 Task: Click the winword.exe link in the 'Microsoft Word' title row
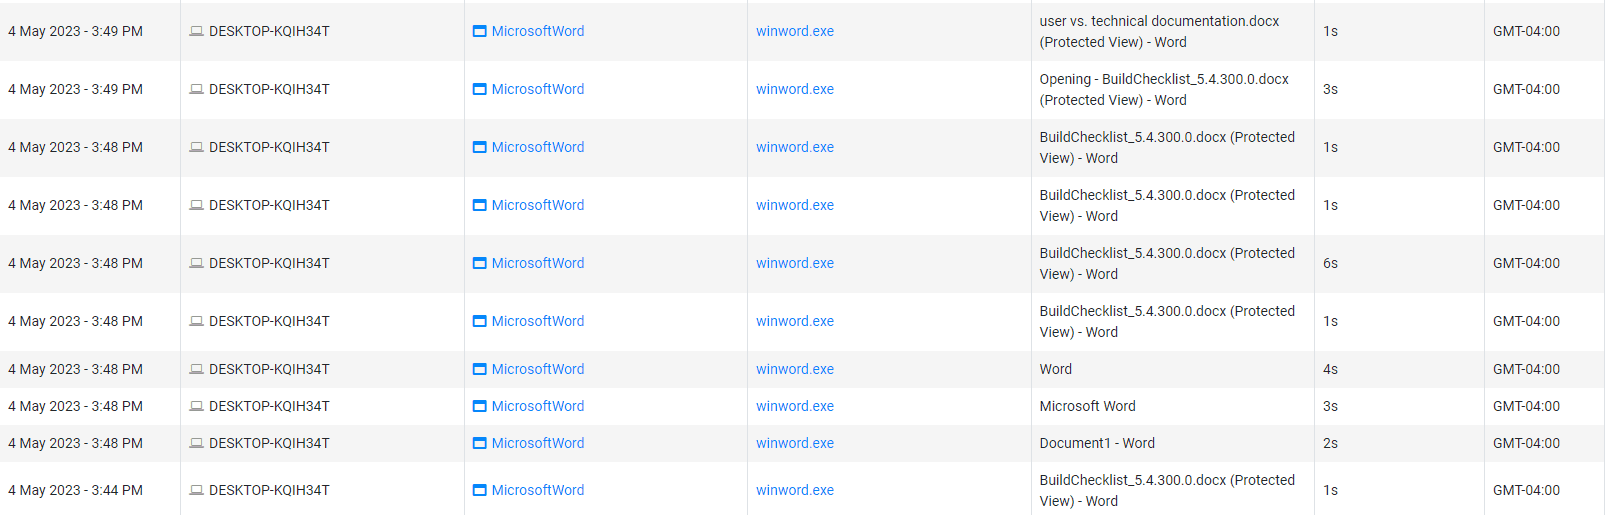coord(795,406)
